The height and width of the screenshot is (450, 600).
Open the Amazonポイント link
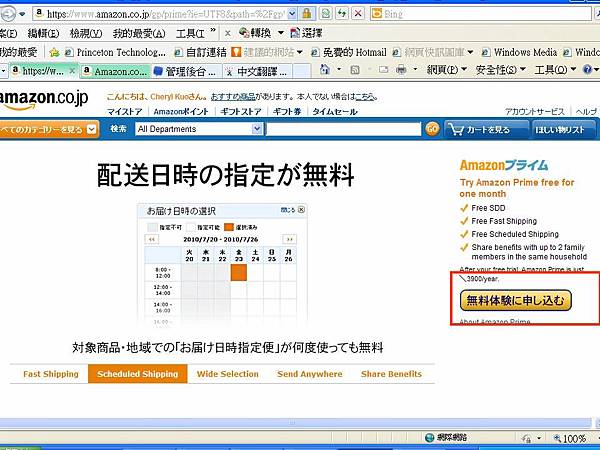pos(181,112)
